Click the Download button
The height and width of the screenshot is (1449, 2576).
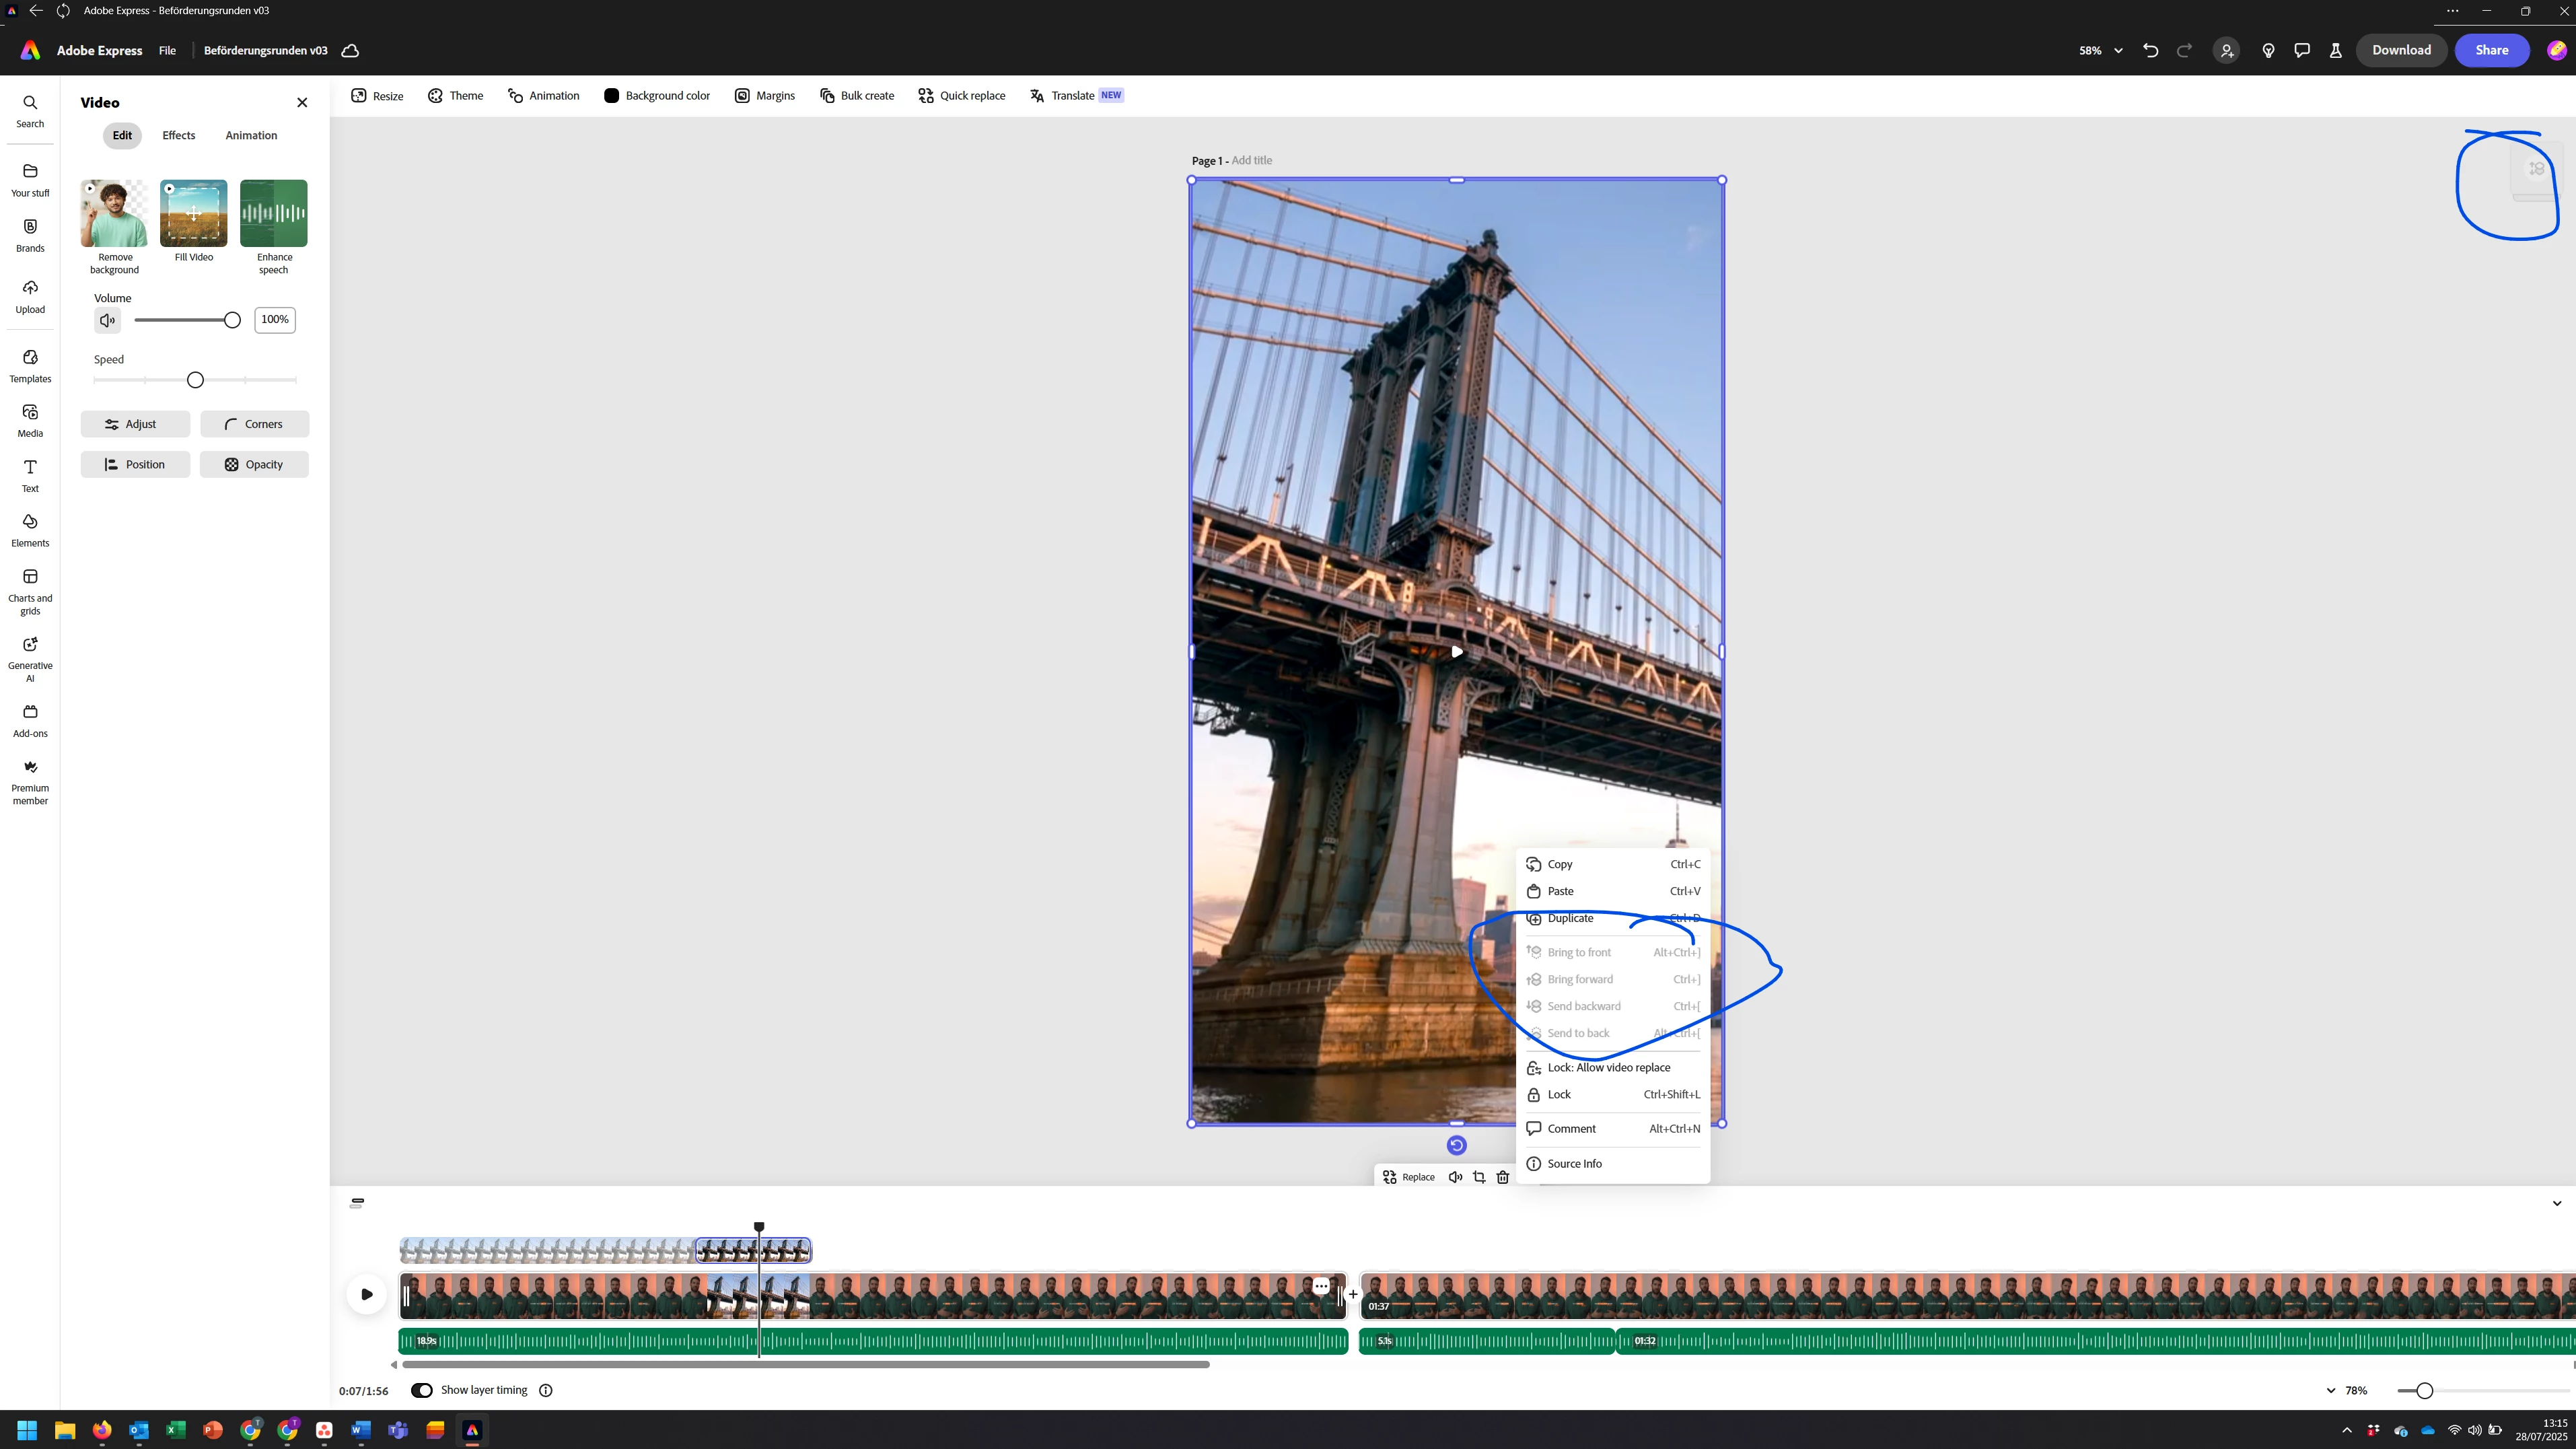(2401, 50)
